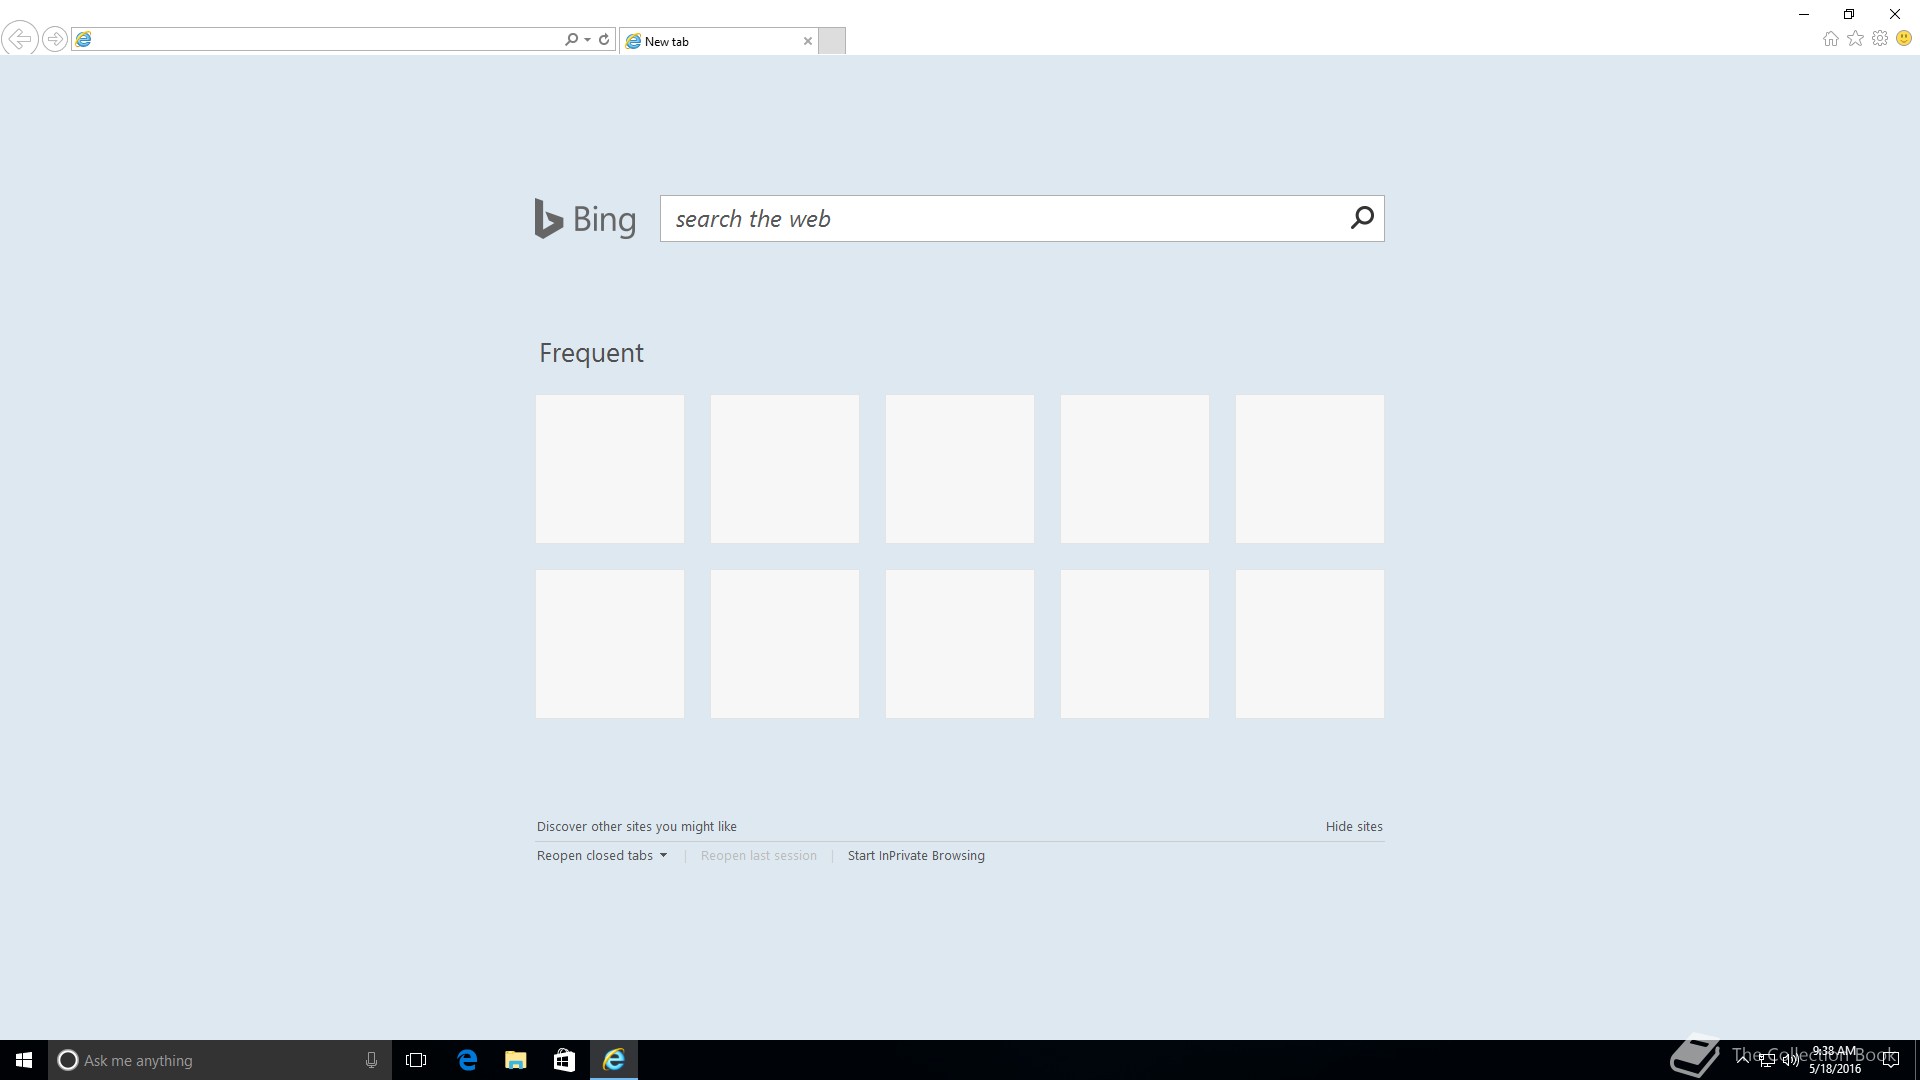
Task: Open favorites with the star icon
Action: [x=1856, y=39]
